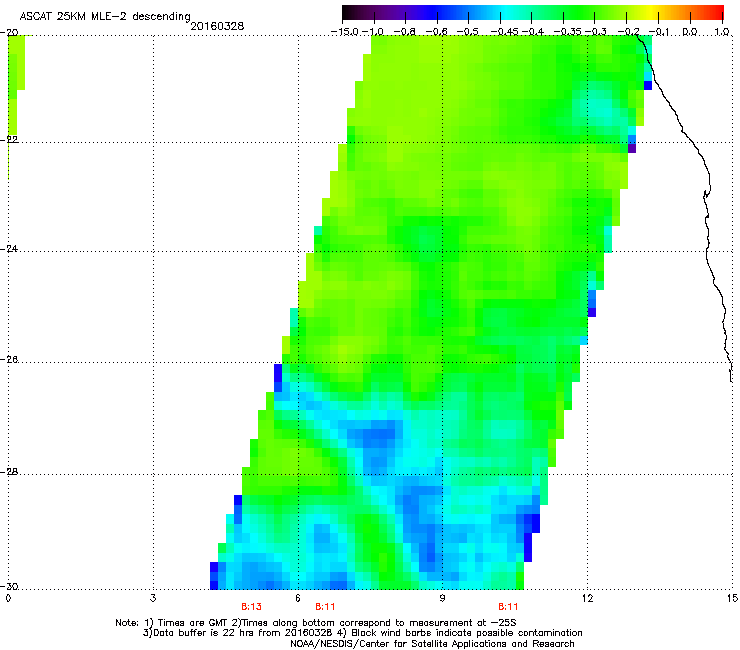The height and width of the screenshot is (650, 740).
Task: Click the color bar label '-0.35'
Action: pos(567,32)
